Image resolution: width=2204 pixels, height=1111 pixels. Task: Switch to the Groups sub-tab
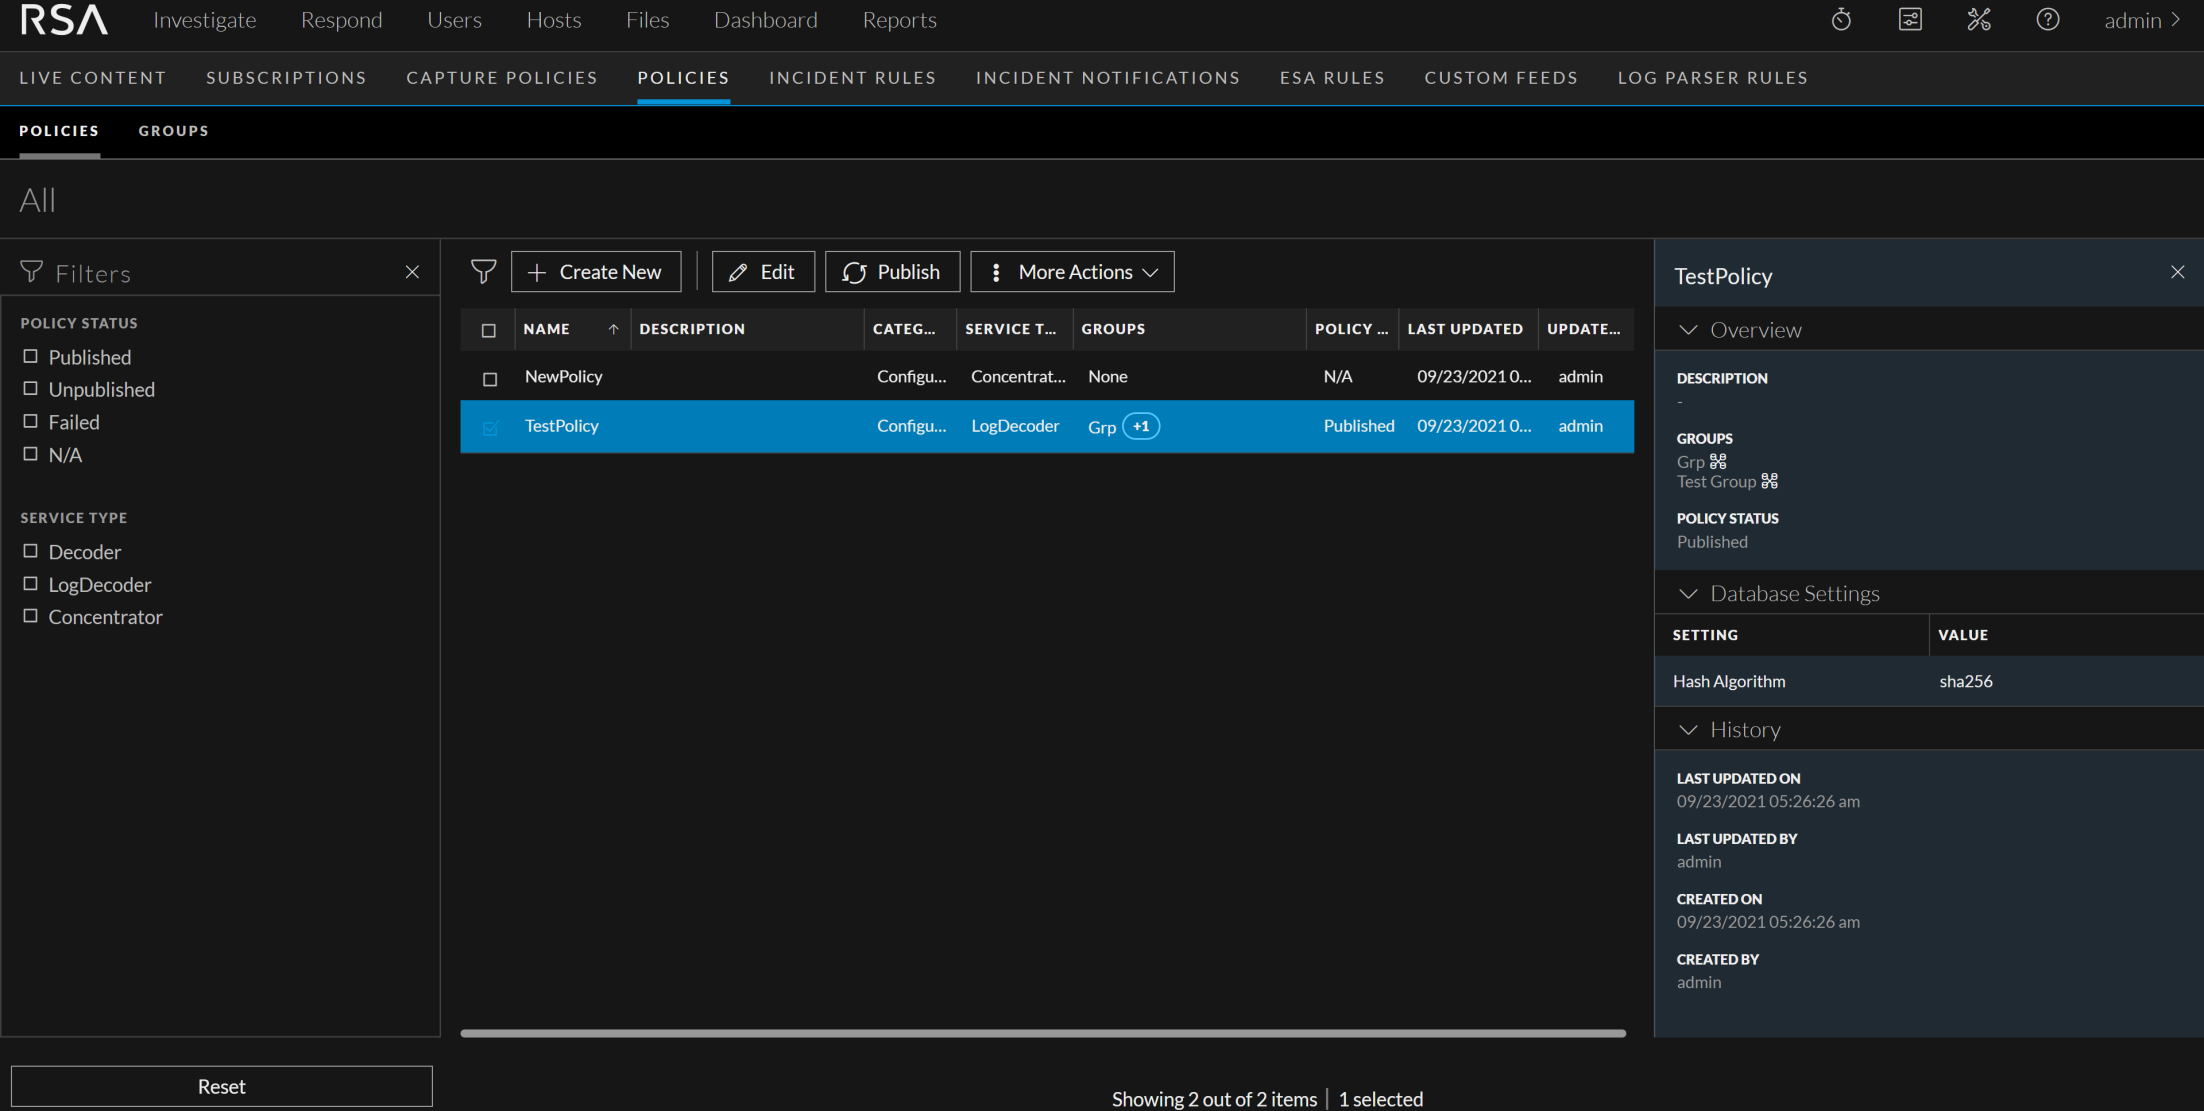173,131
